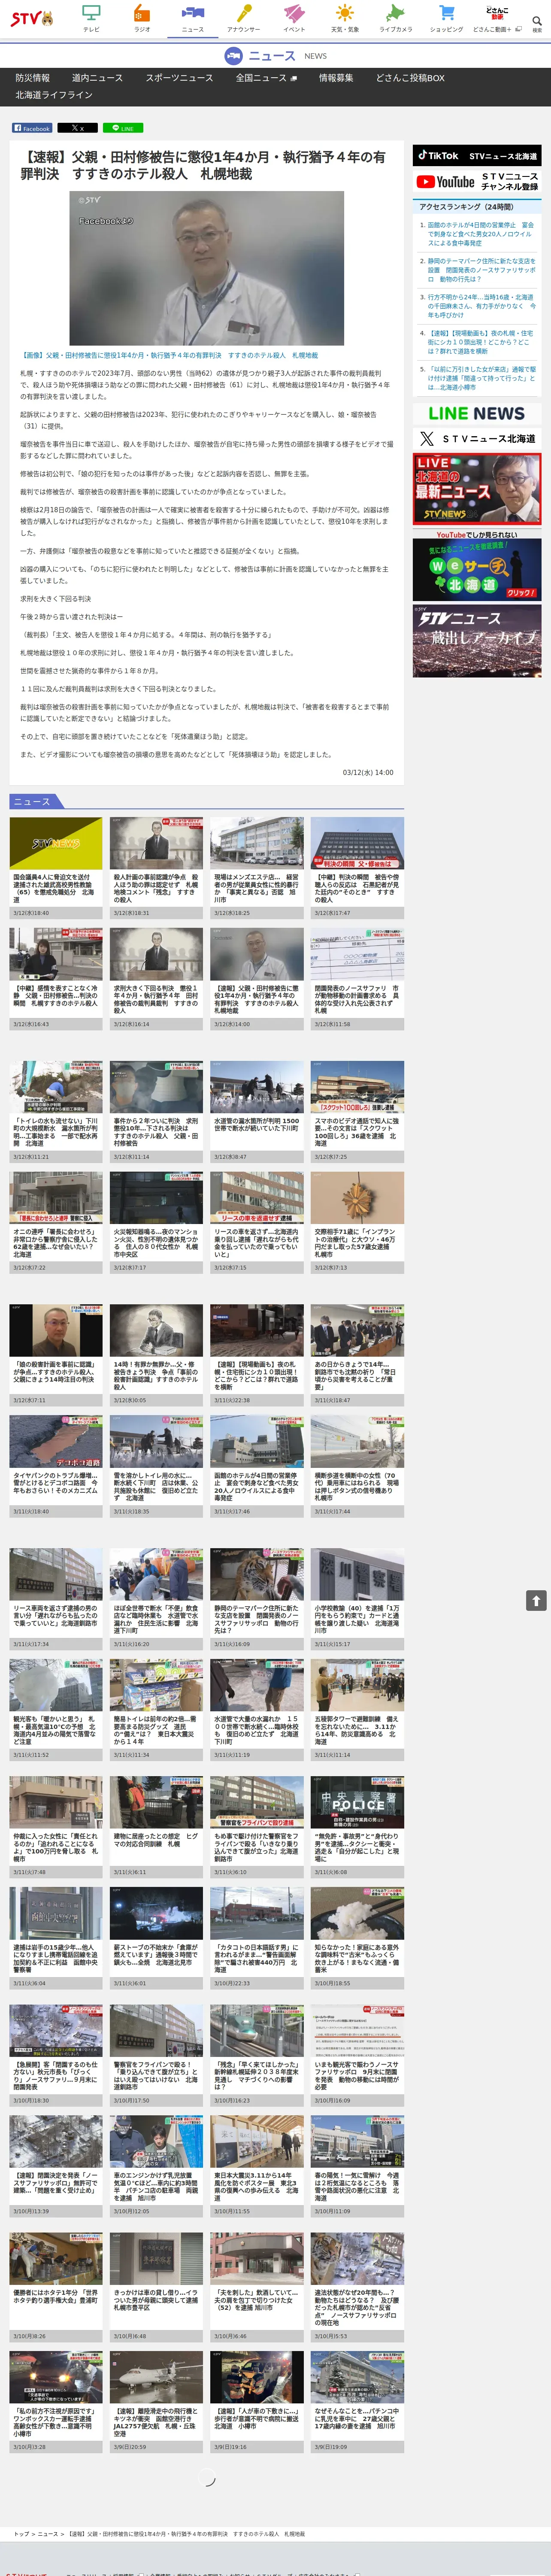The width and height of the screenshot is (551, 2576).
Task: Open スマホのビデオ通話で知人に強要 card
Action: (x=357, y=1112)
